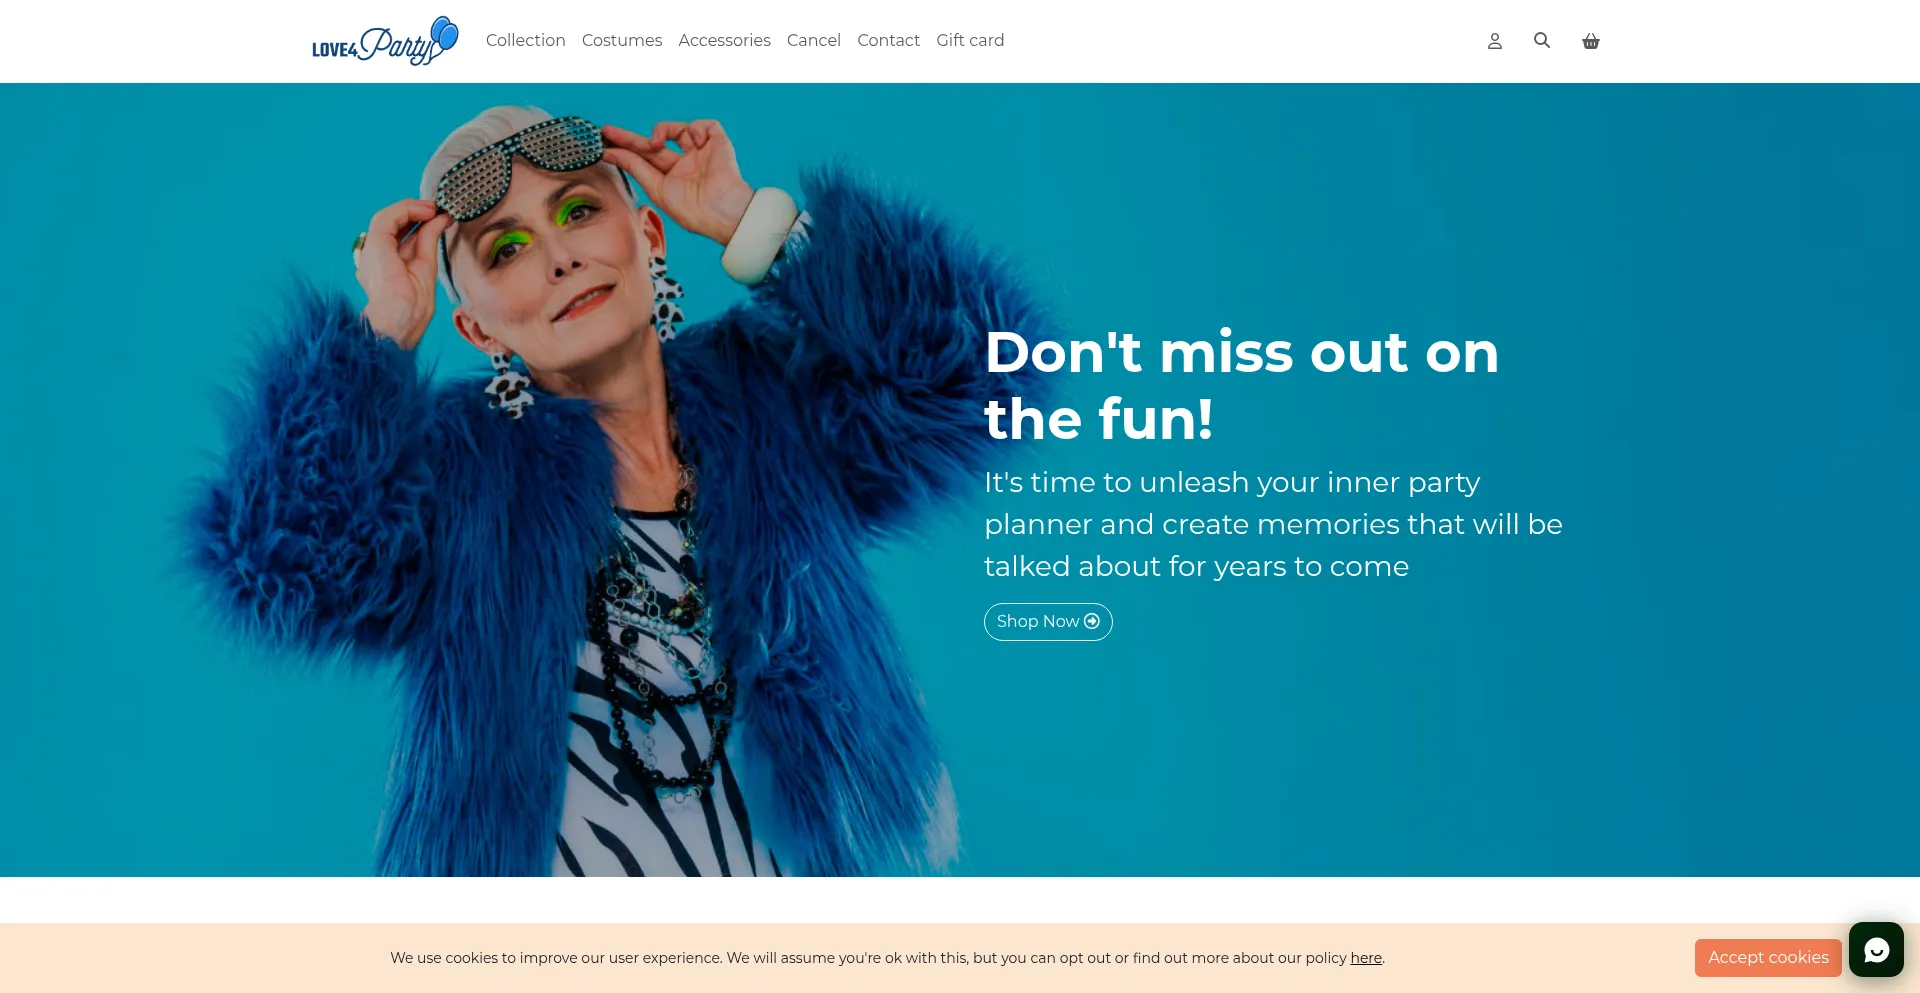This screenshot has width=1920, height=993.
Task: Click the balloon graphic in the logo
Action: (x=444, y=34)
